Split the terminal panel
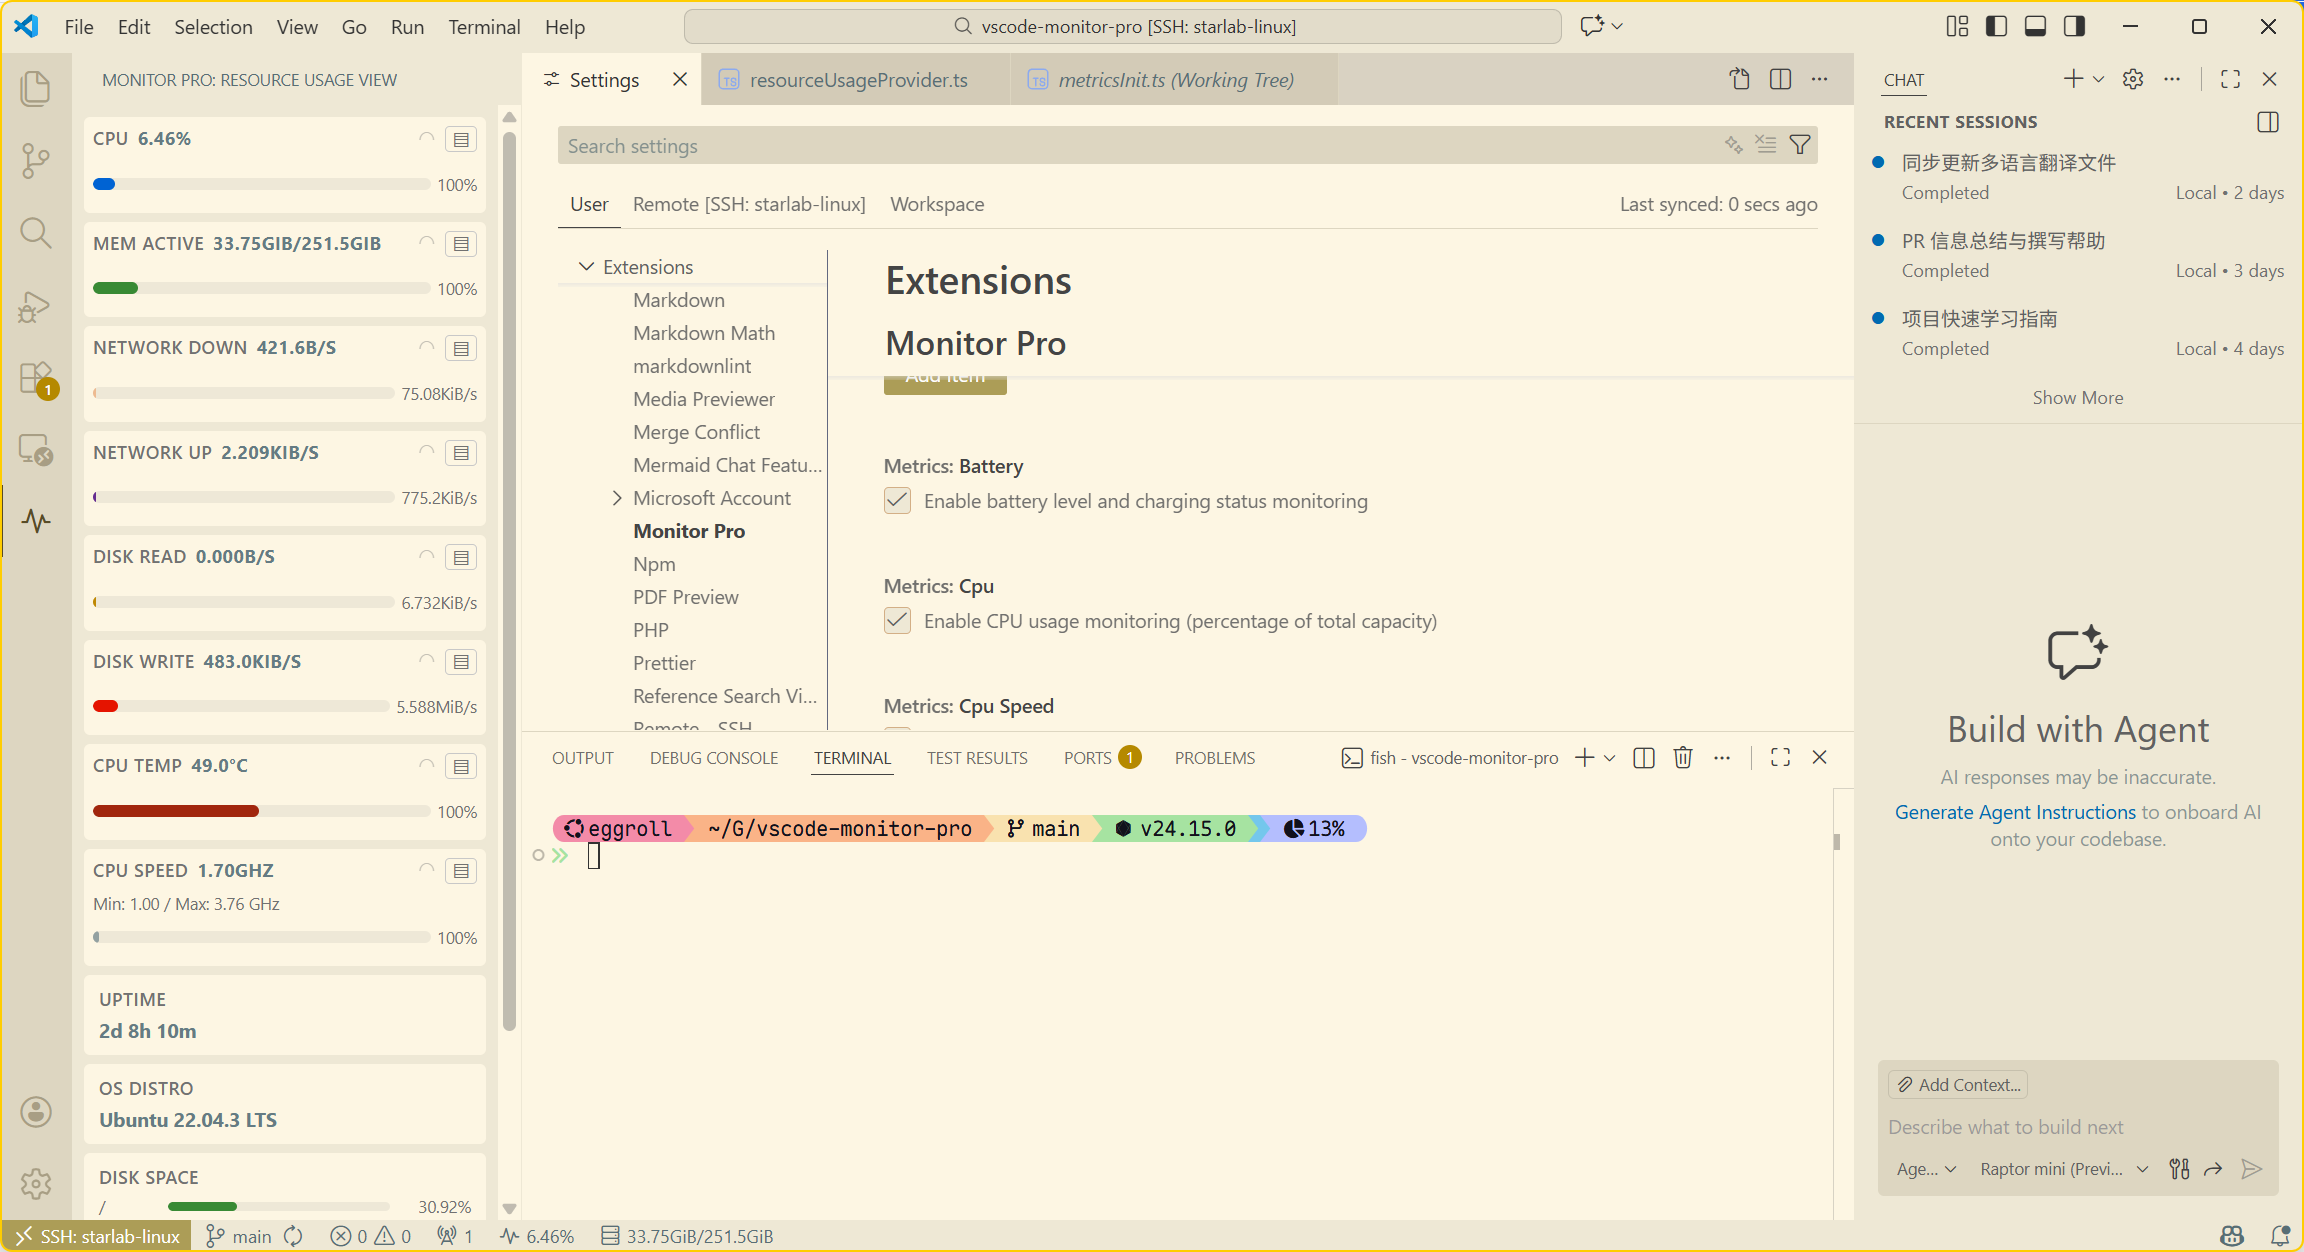2304x1252 pixels. point(1644,758)
